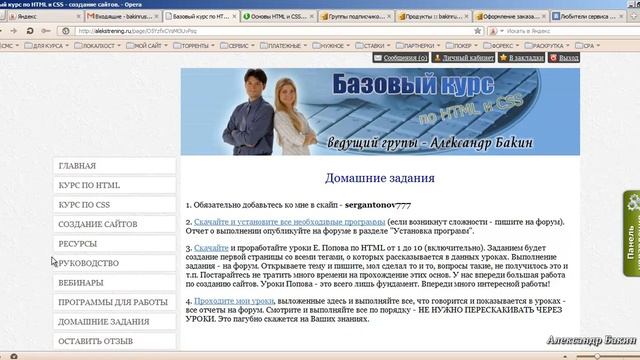Reload the current page

(30, 31)
